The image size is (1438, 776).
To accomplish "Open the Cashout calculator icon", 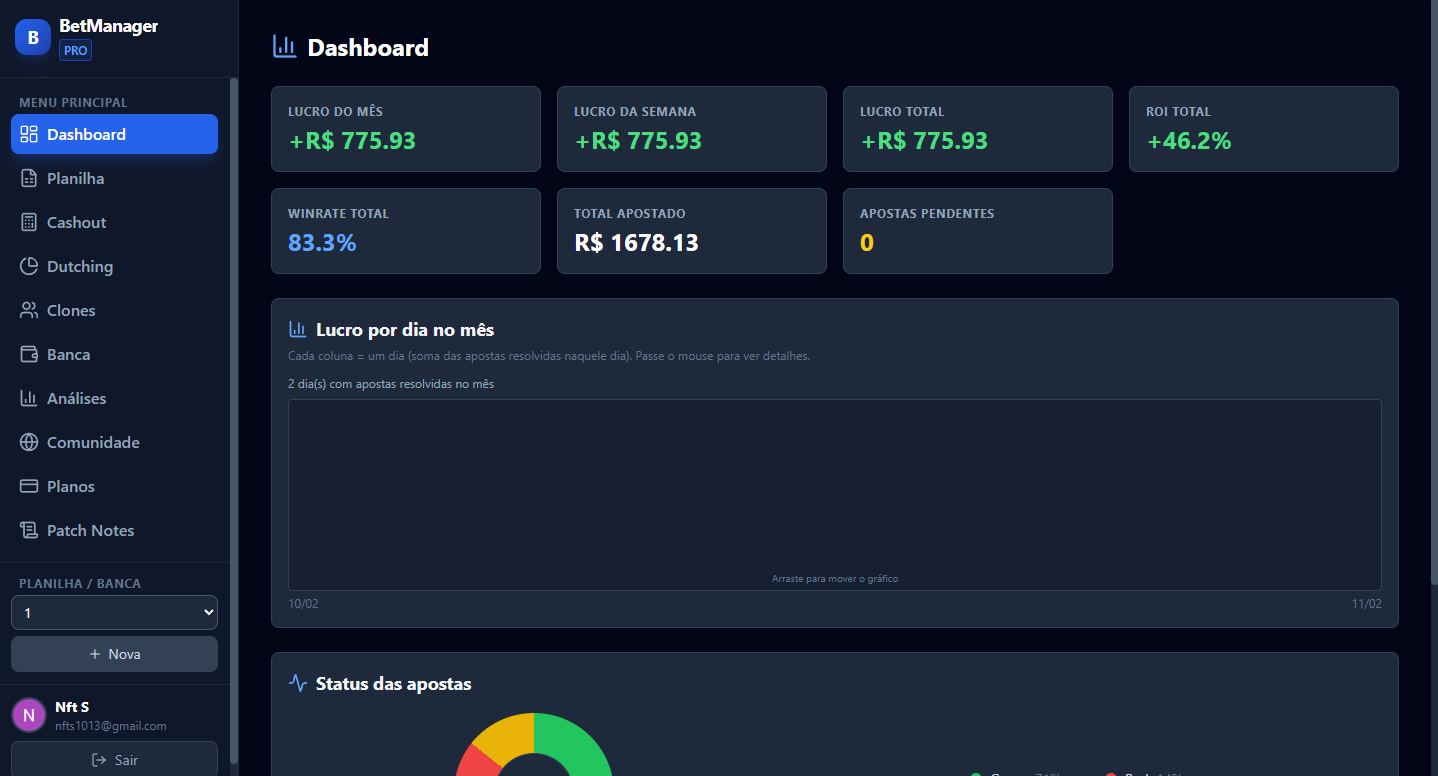I will click(x=29, y=222).
